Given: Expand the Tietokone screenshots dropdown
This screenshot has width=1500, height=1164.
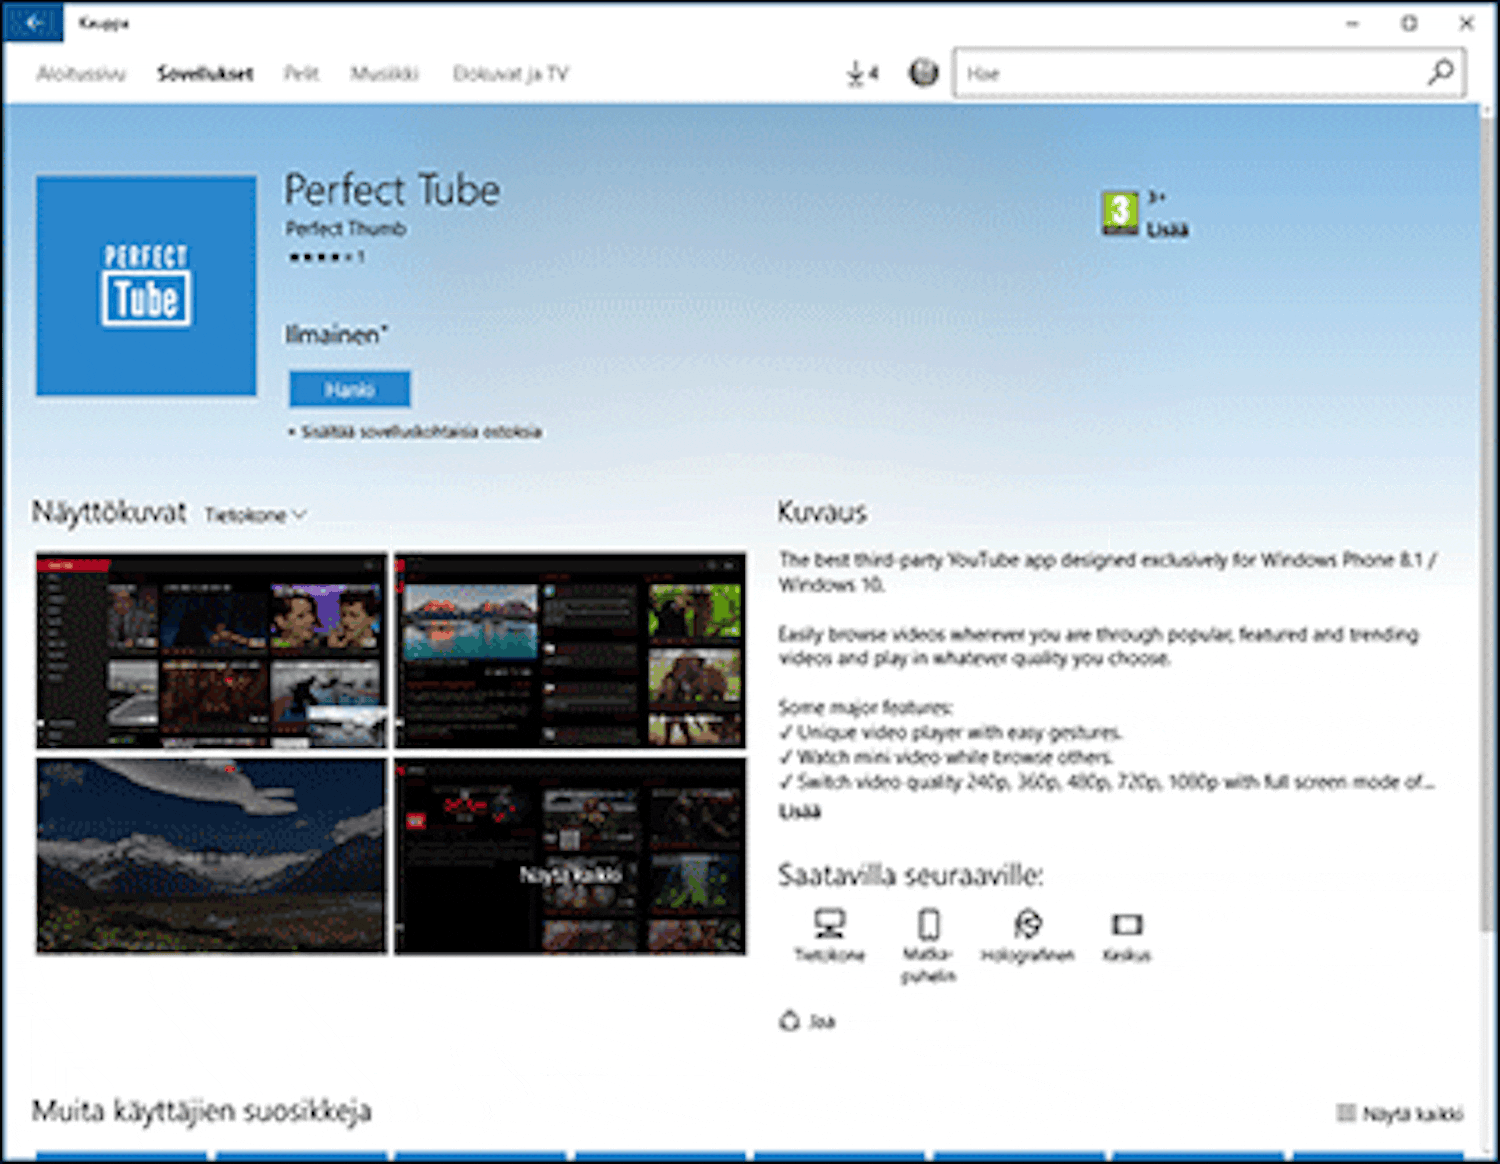Looking at the screenshot, I should coord(256,515).
